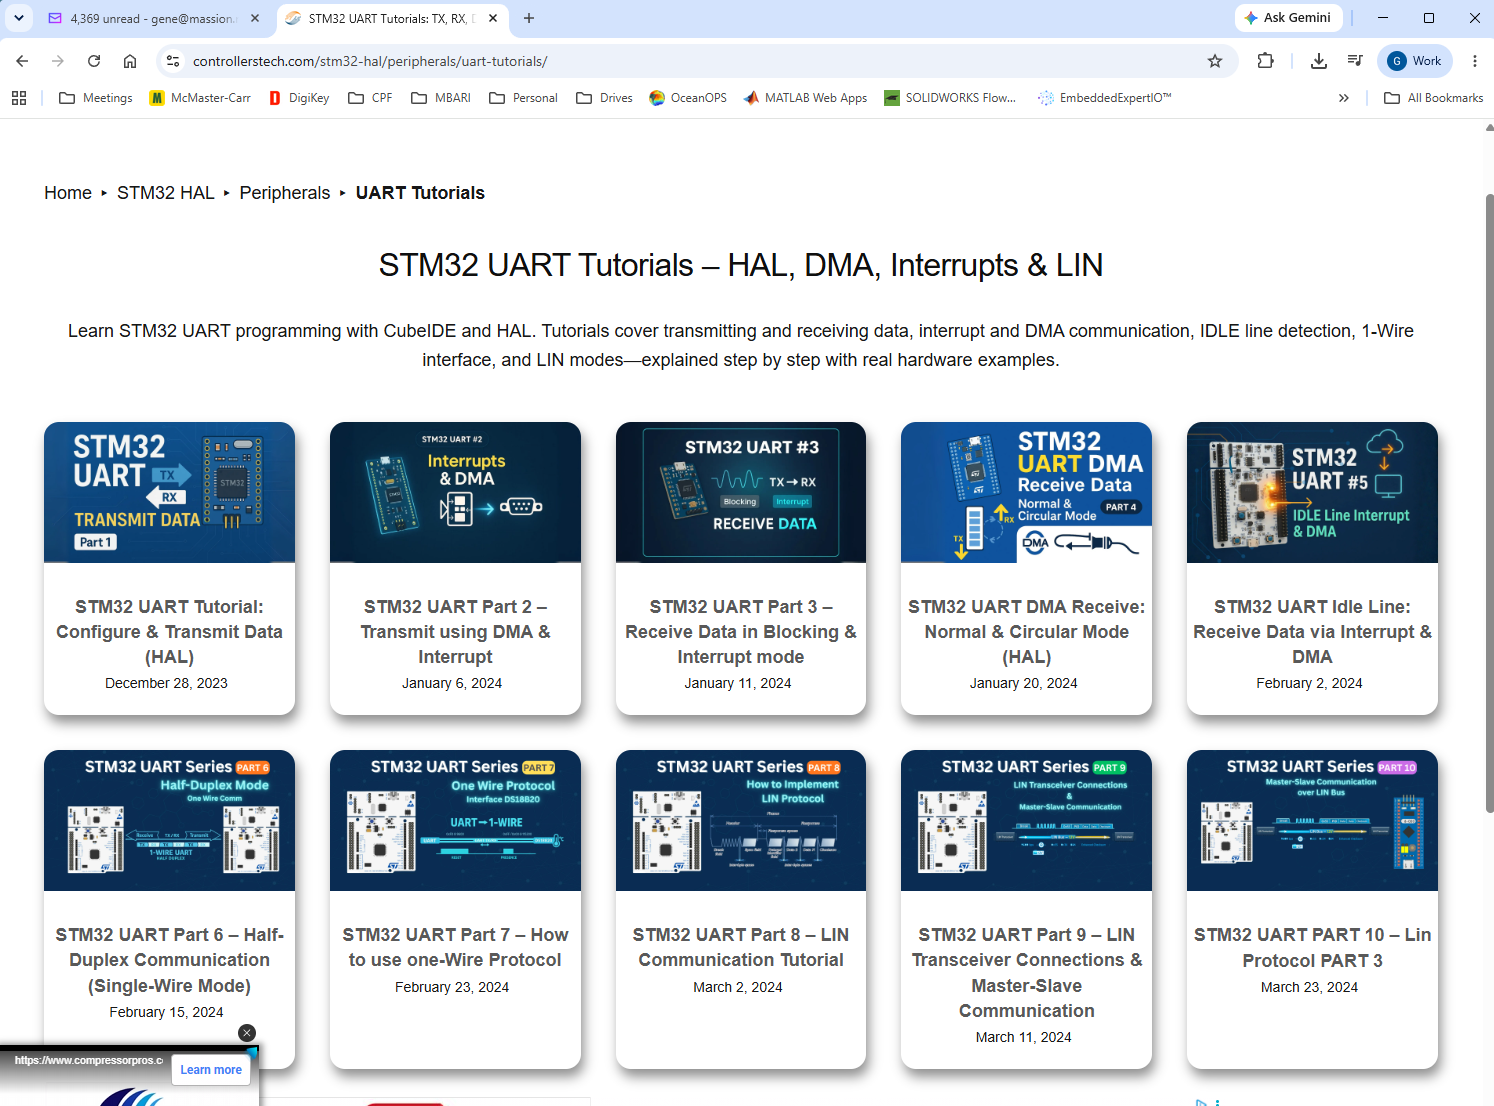Open the All Bookmarks folder

(x=1434, y=98)
